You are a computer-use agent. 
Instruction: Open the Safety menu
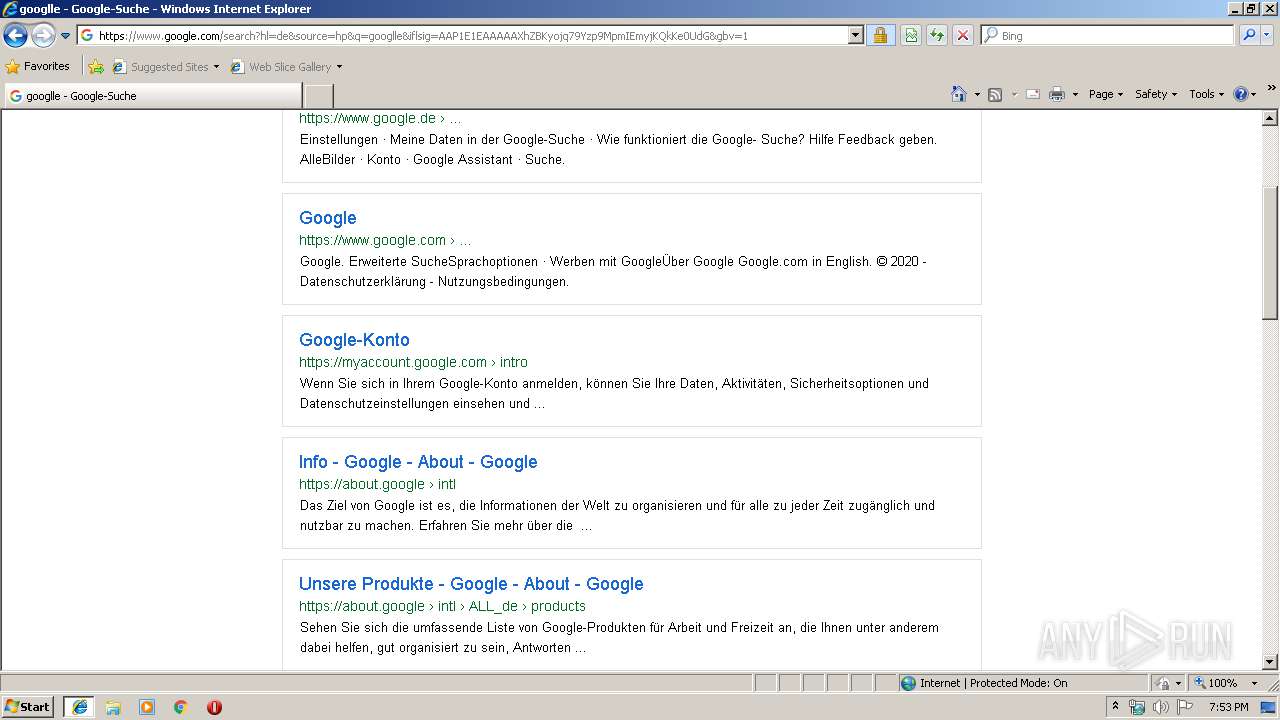point(1157,94)
